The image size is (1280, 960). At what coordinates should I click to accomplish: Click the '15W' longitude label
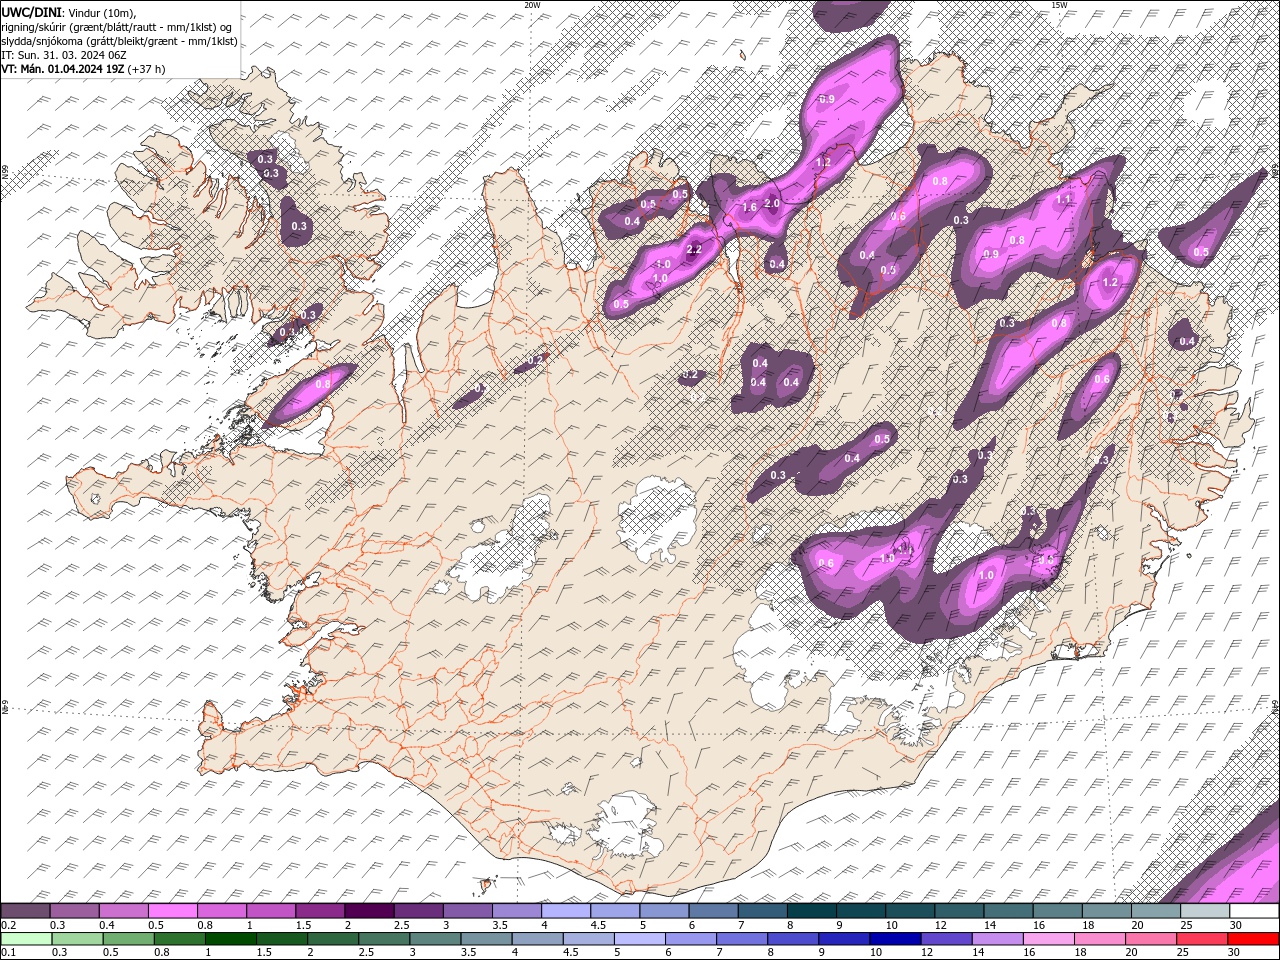pos(1059,5)
